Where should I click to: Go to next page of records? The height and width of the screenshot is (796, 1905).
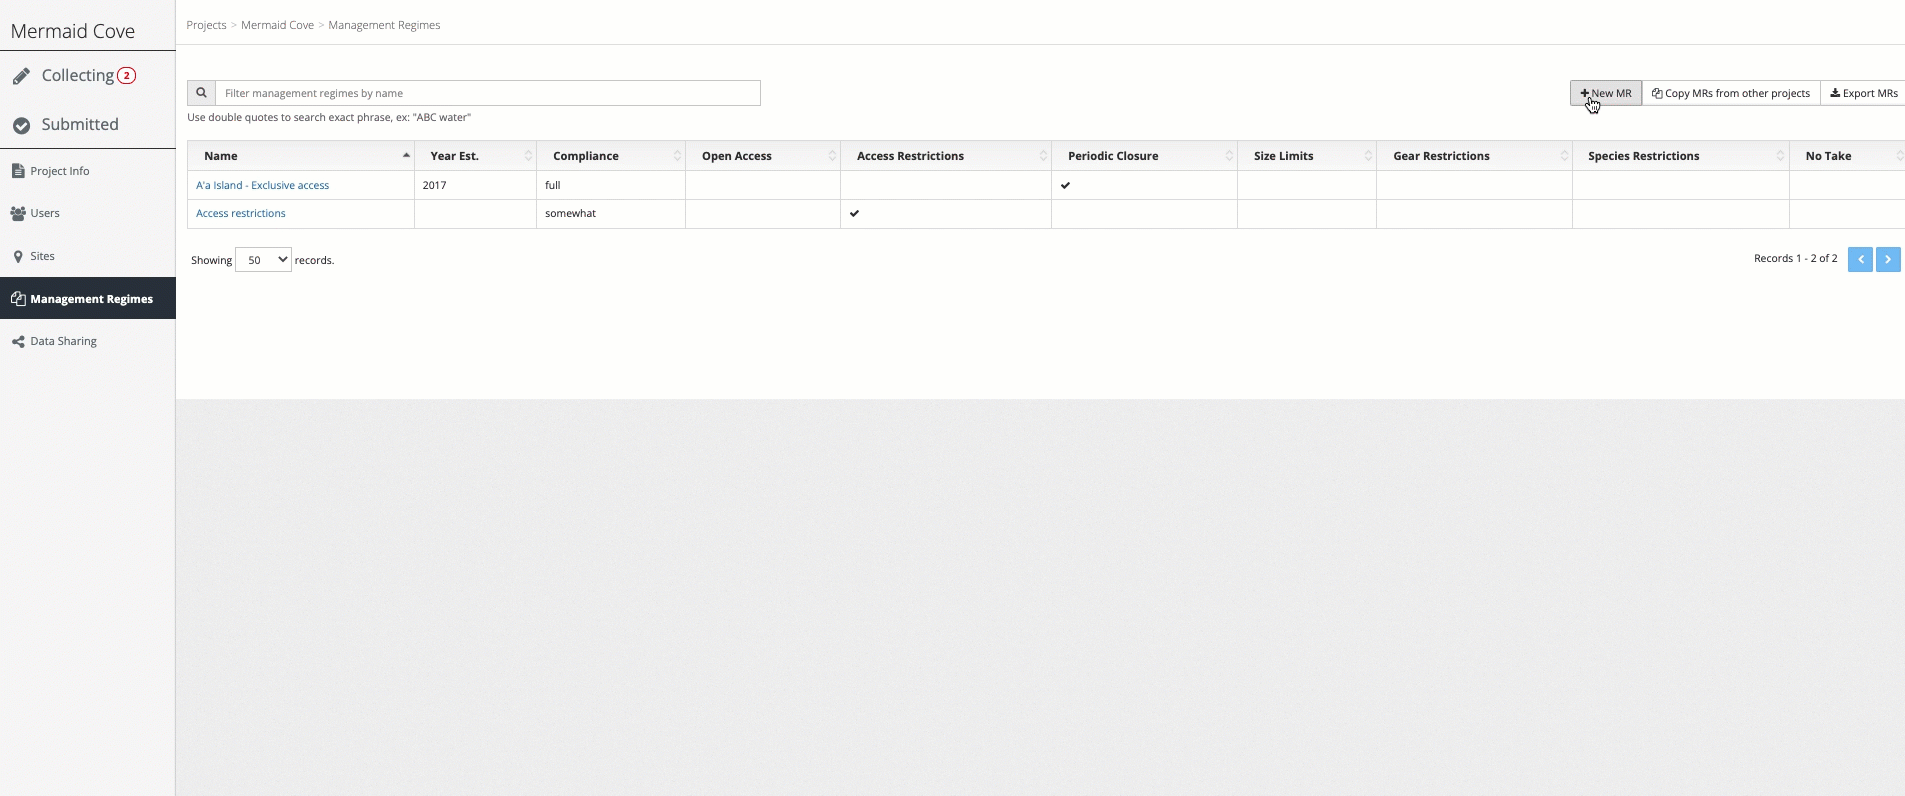point(1888,259)
